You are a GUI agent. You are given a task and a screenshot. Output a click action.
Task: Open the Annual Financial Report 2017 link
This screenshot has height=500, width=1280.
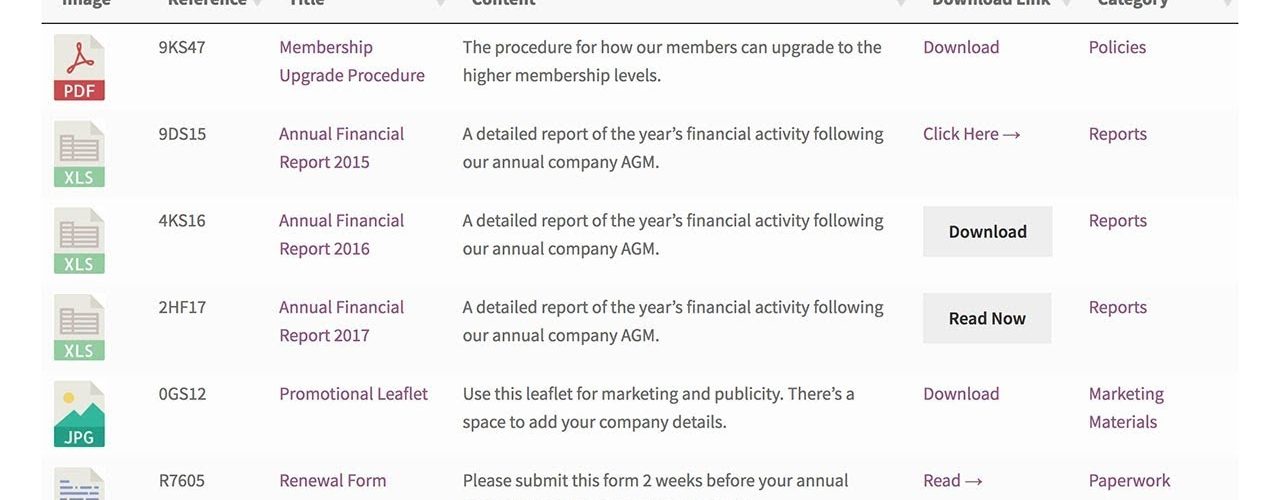coord(342,321)
